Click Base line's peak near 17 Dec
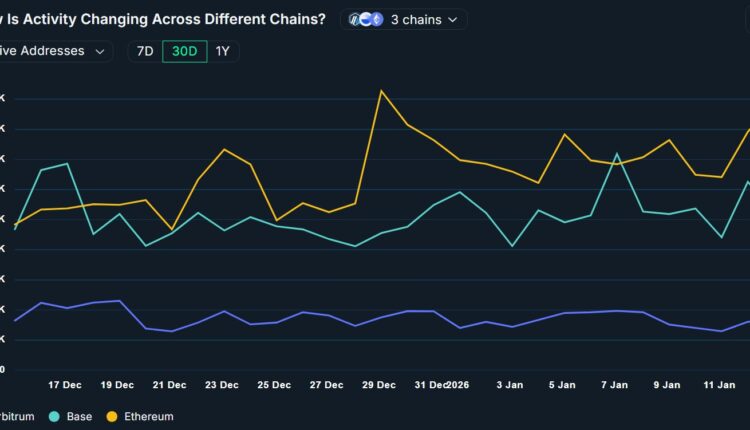 [x=66, y=164]
